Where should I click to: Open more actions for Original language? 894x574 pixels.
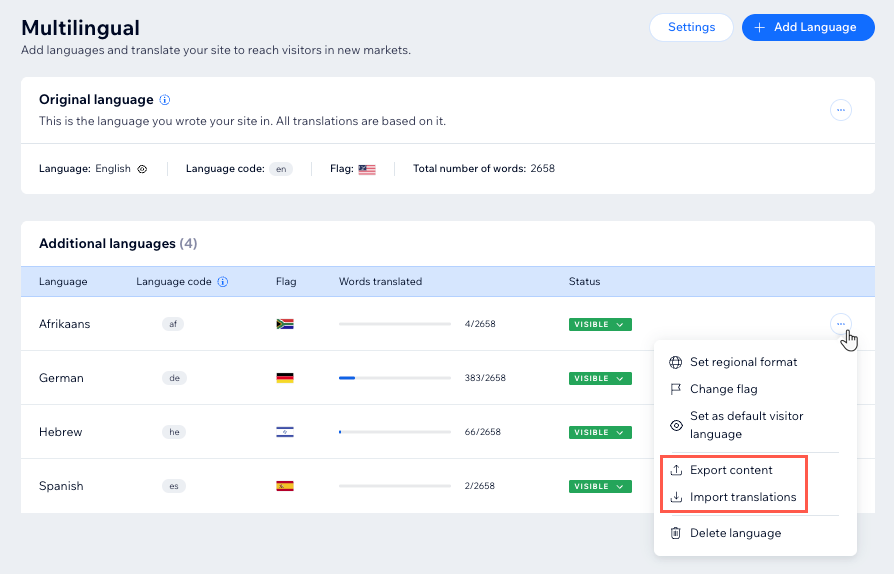[x=840, y=110]
